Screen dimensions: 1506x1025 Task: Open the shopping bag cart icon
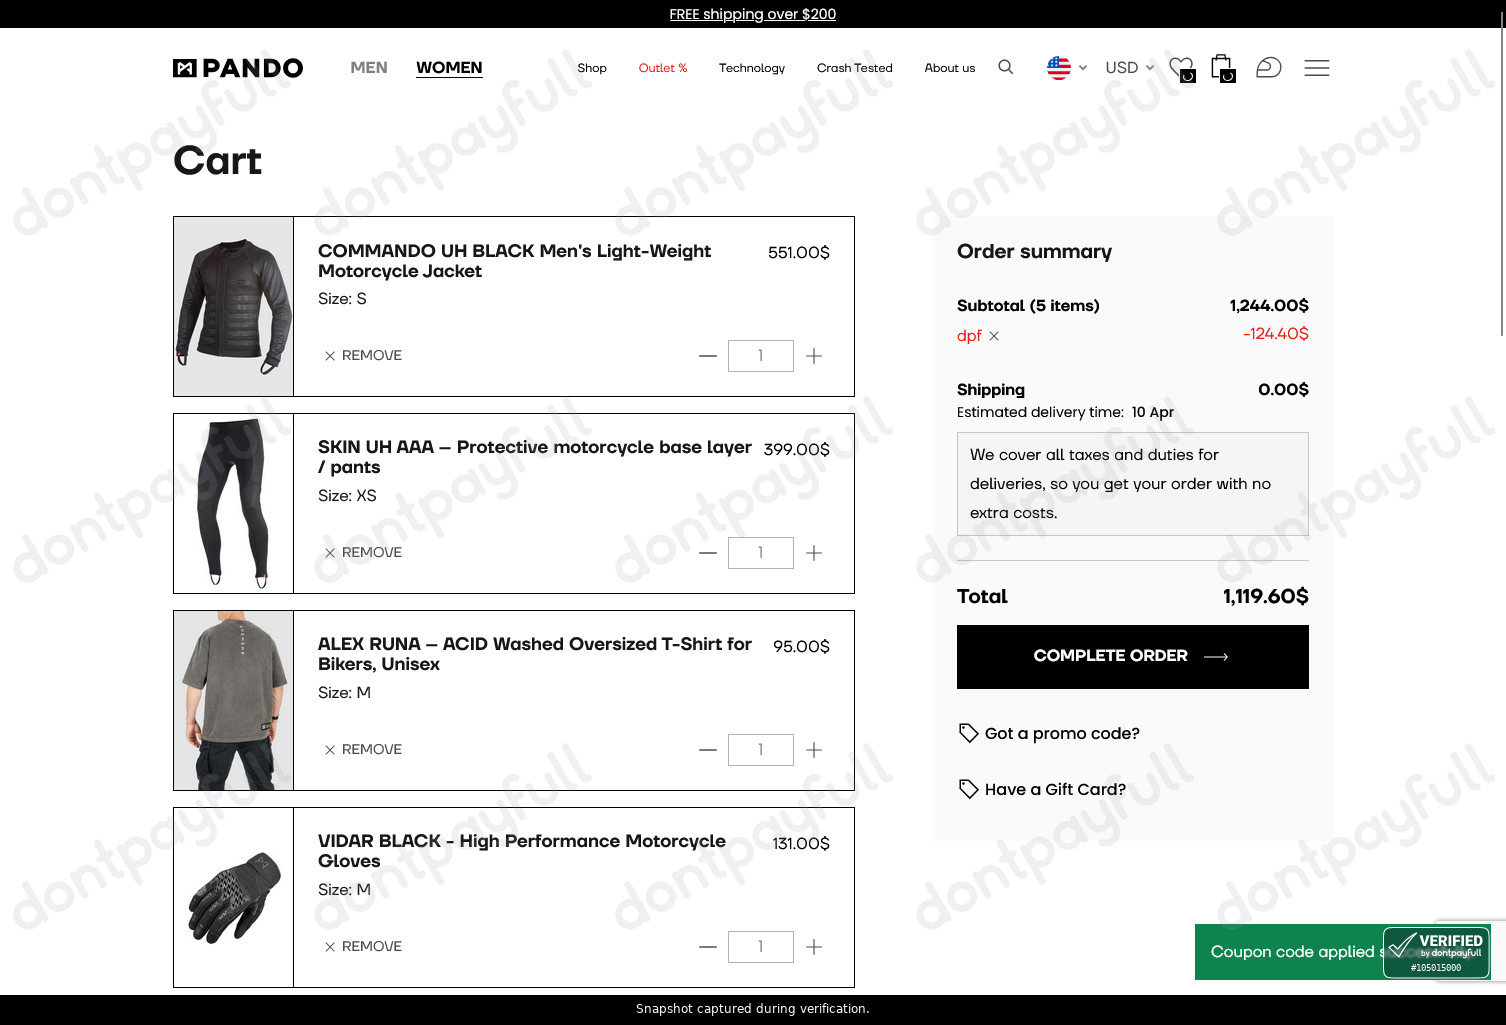coord(1222,68)
